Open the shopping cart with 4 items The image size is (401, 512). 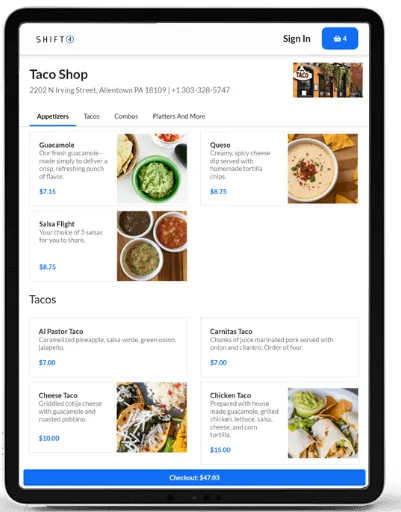tap(340, 38)
